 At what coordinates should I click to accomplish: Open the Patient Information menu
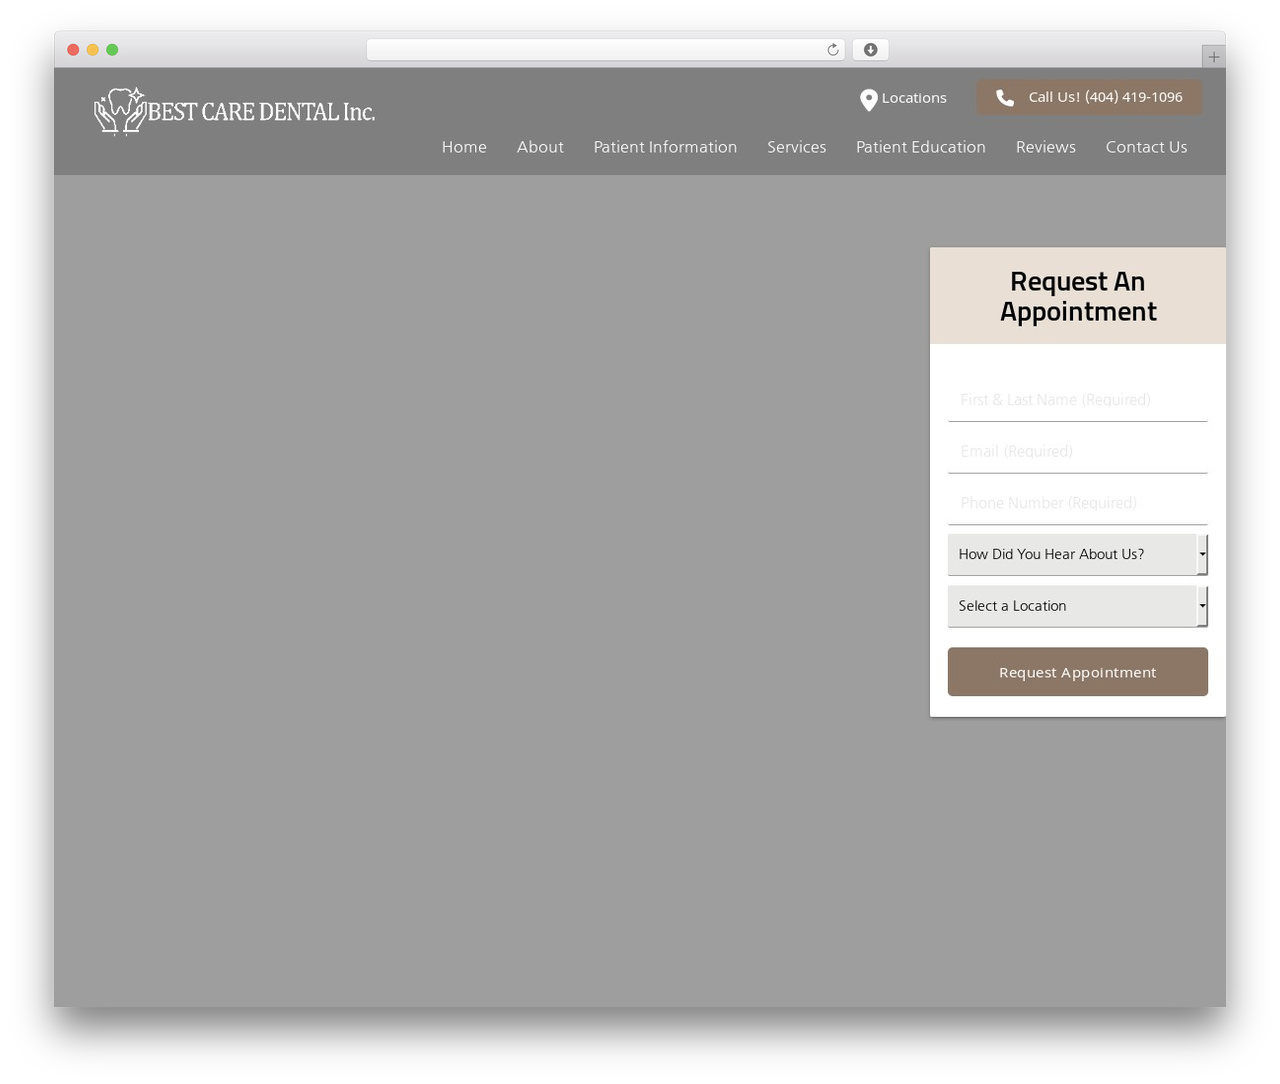pyautogui.click(x=665, y=147)
